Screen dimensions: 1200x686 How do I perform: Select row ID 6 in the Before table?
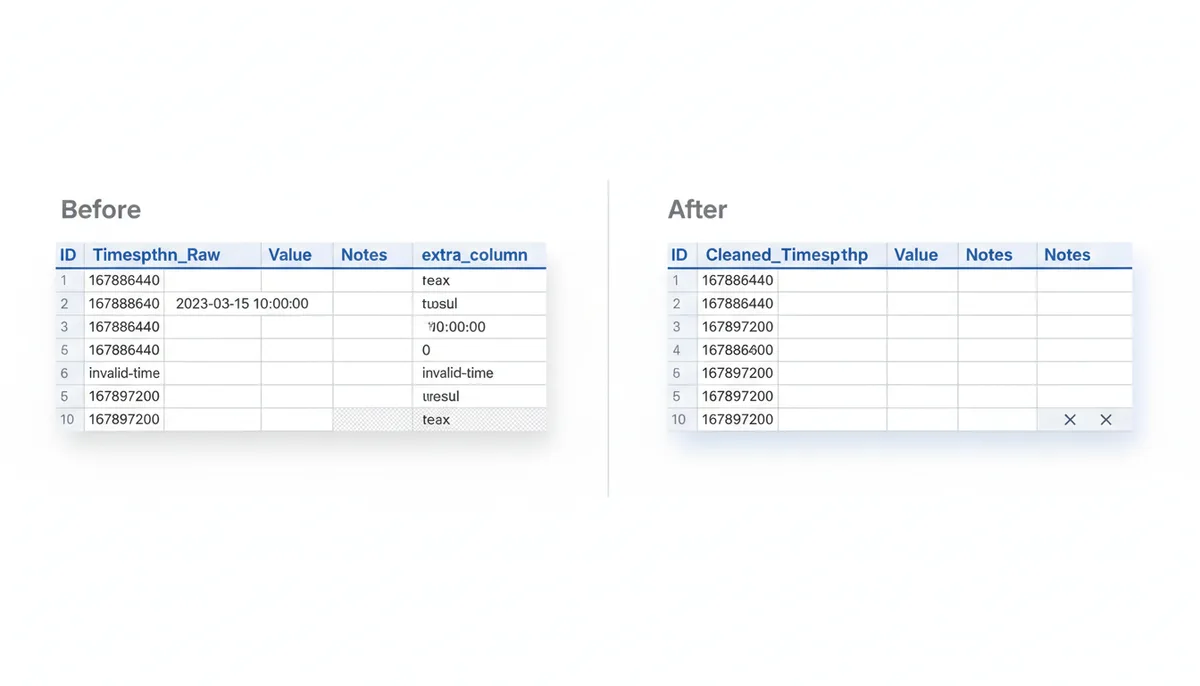click(x=64, y=373)
